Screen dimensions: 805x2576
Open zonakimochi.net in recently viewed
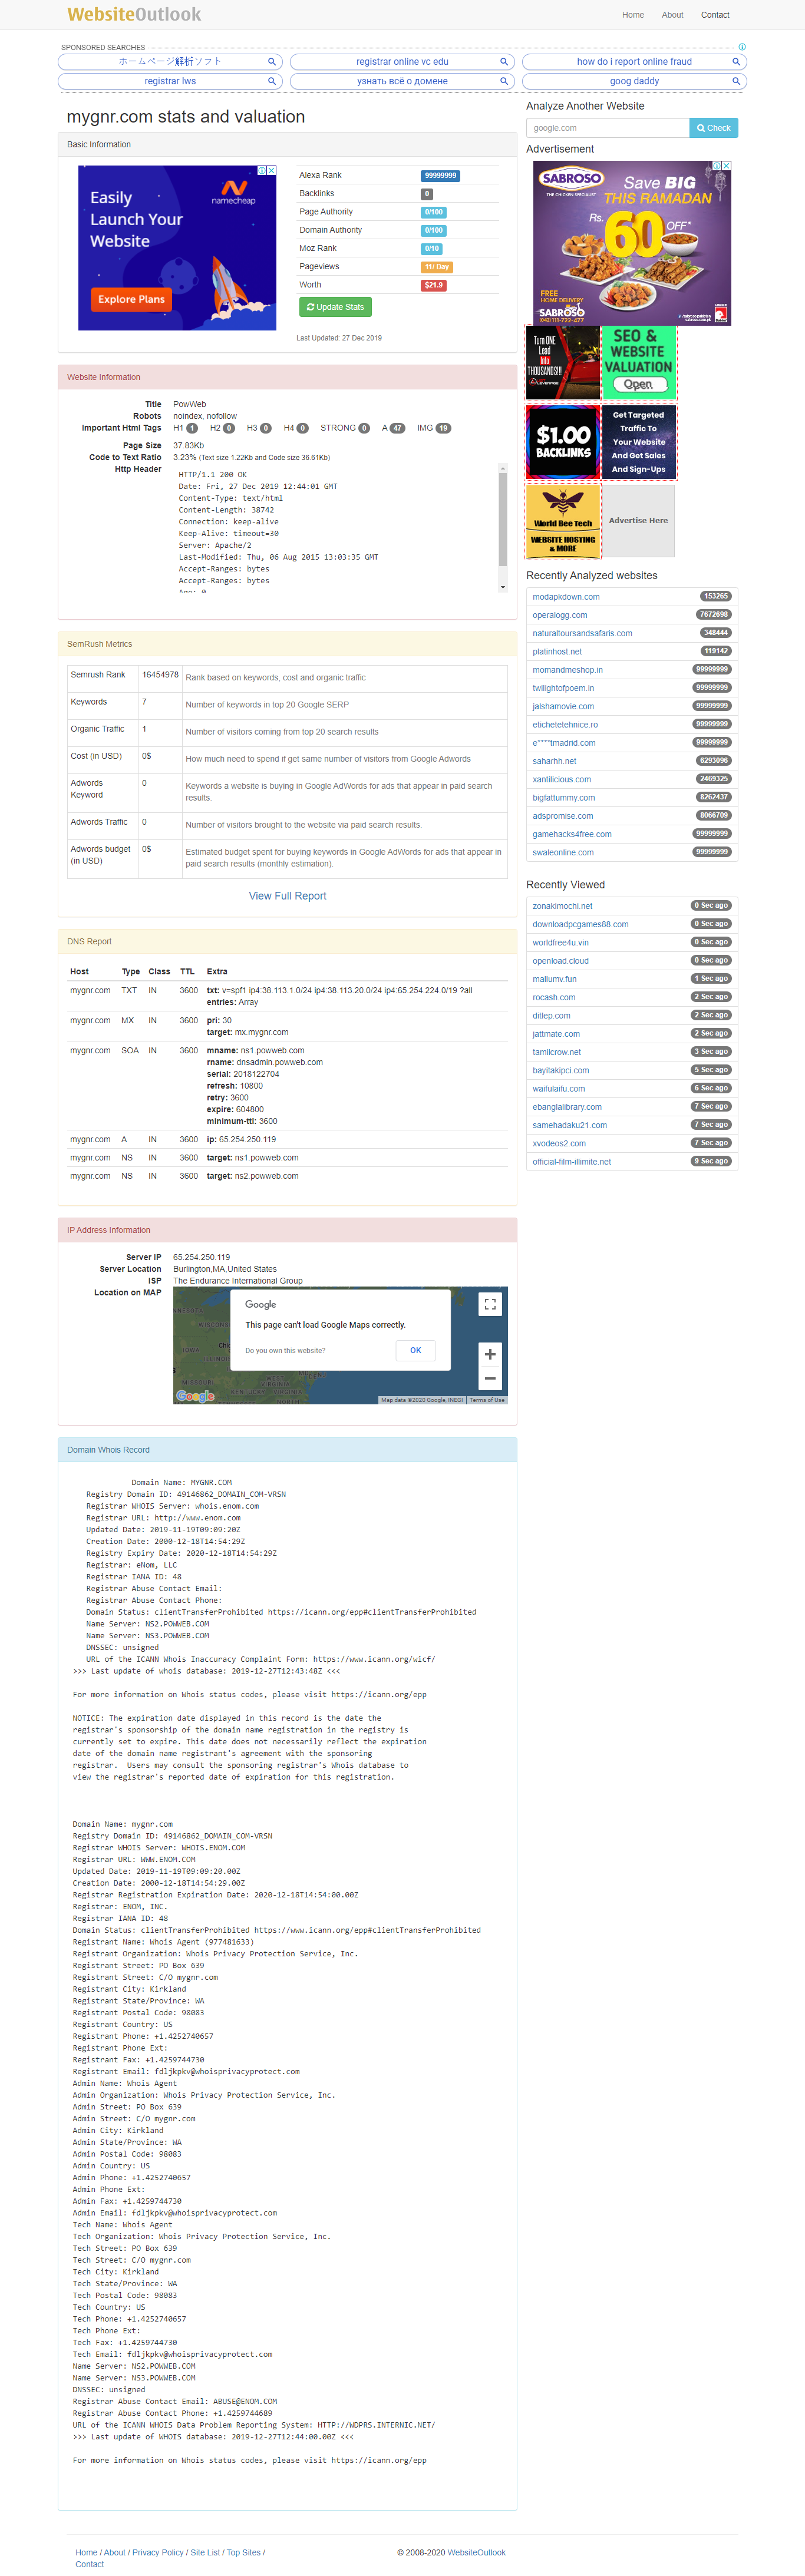coord(562,906)
